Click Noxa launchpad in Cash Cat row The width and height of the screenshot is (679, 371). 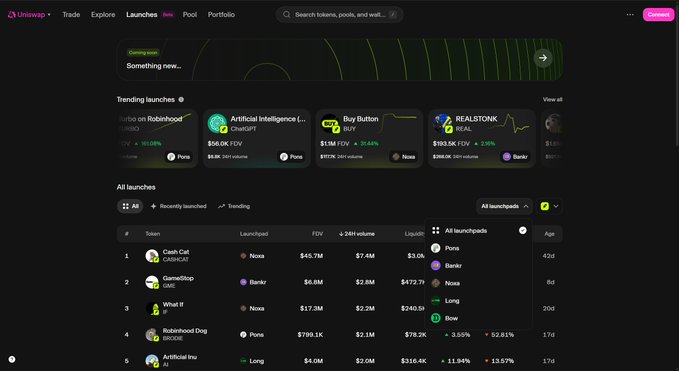pyautogui.click(x=252, y=256)
